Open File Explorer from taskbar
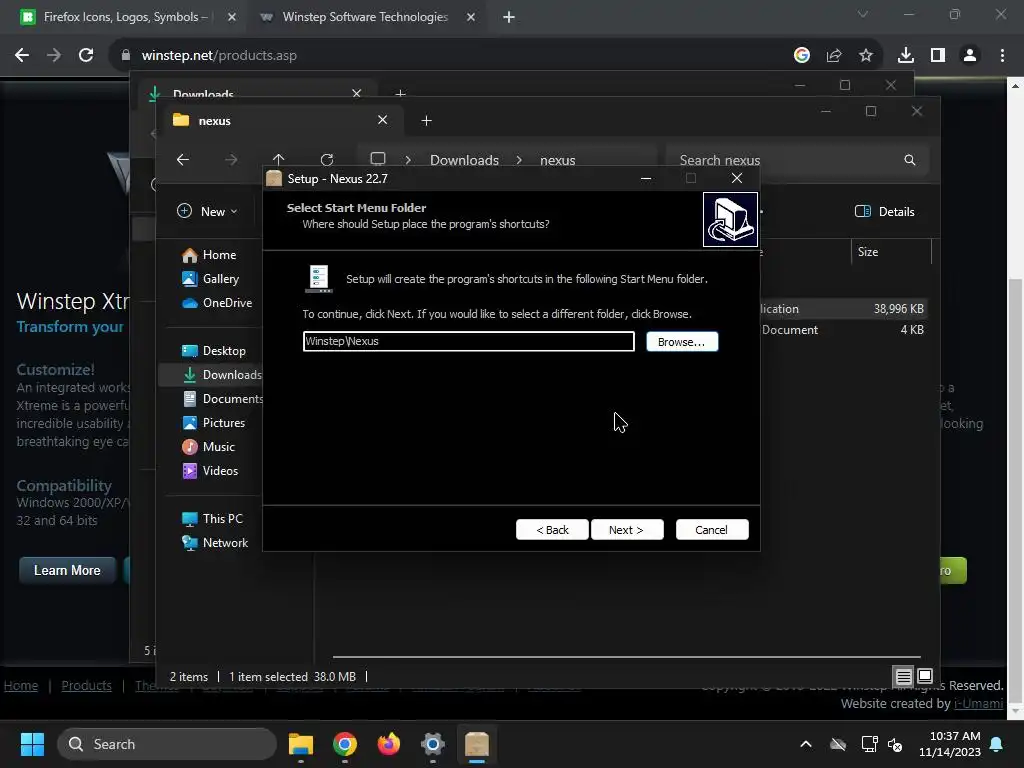This screenshot has width=1024, height=768. (301, 744)
